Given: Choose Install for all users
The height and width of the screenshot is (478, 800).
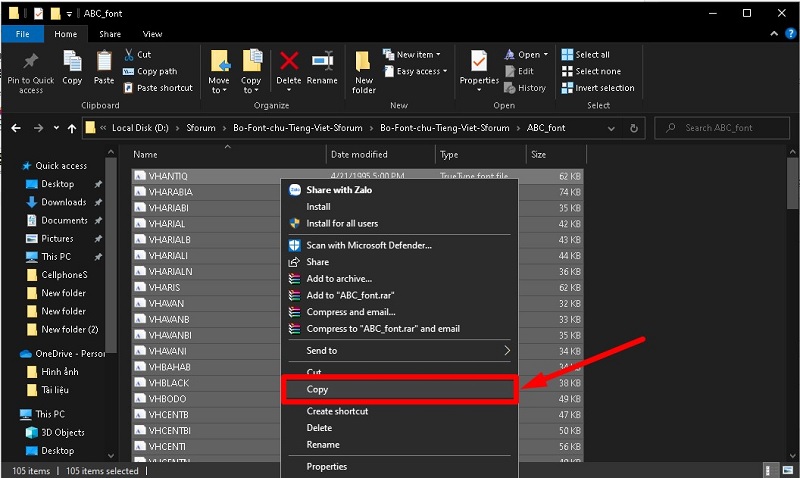Looking at the screenshot, I should click(x=399, y=223).
